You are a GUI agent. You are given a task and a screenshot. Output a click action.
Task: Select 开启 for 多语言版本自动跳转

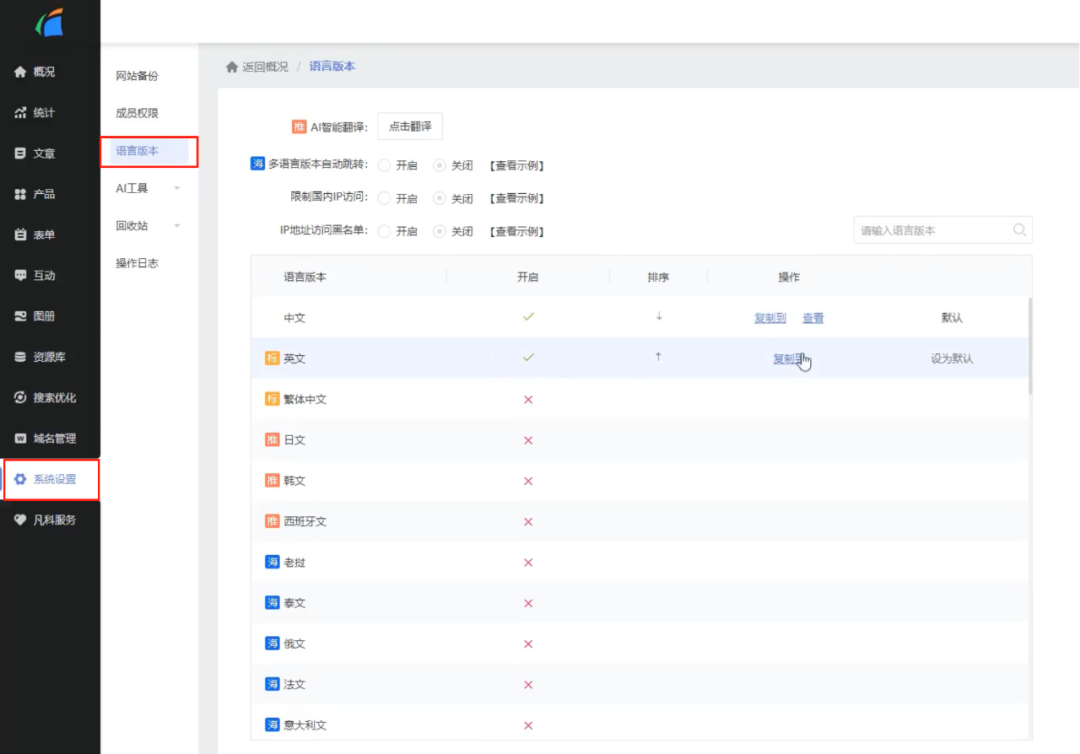(384, 165)
